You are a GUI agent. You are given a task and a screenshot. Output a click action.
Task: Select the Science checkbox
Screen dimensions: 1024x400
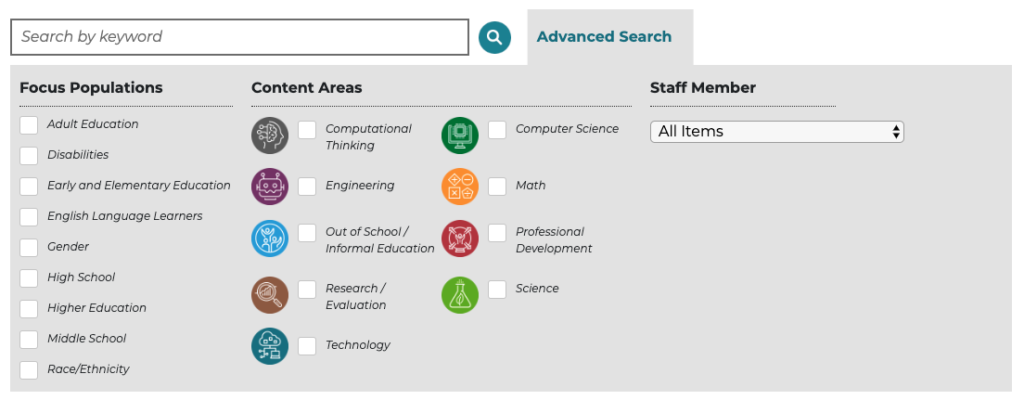coord(497,290)
